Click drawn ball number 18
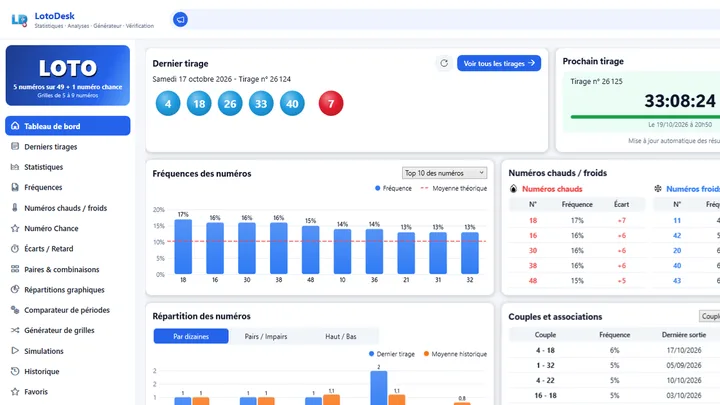The image size is (720, 405). point(199,103)
